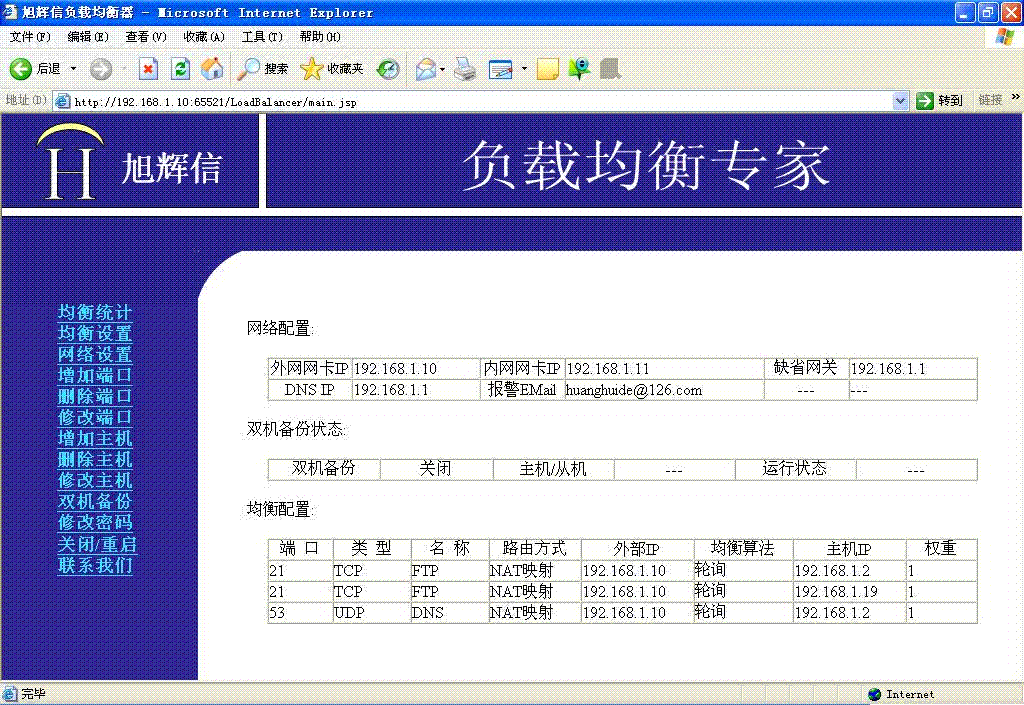Open the 网络设置 link
The width and height of the screenshot is (1024, 705).
click(95, 354)
